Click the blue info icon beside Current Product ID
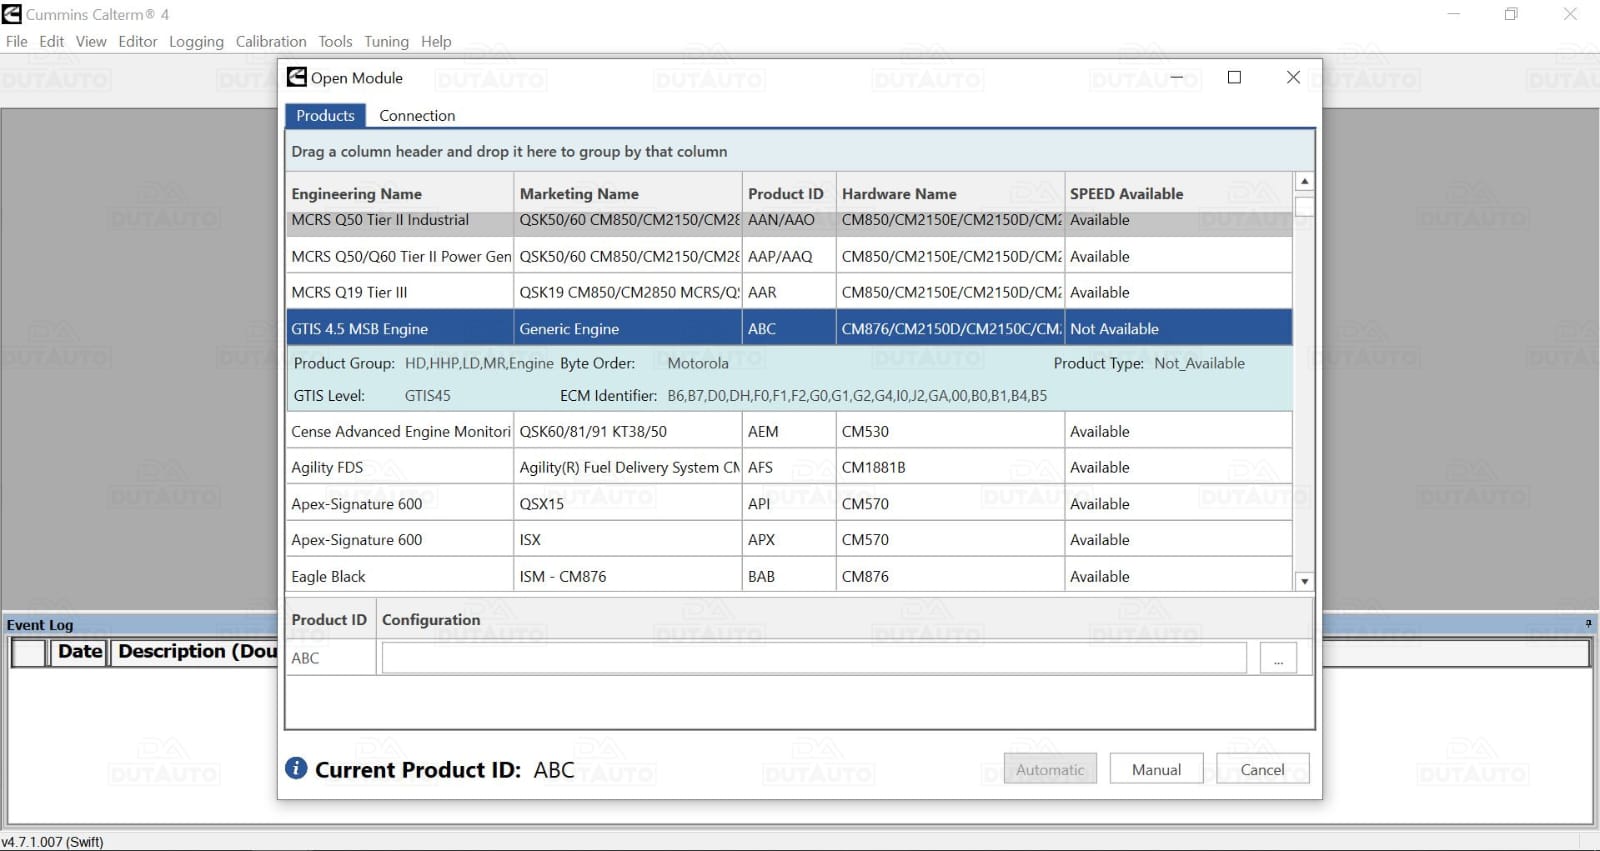 [296, 768]
